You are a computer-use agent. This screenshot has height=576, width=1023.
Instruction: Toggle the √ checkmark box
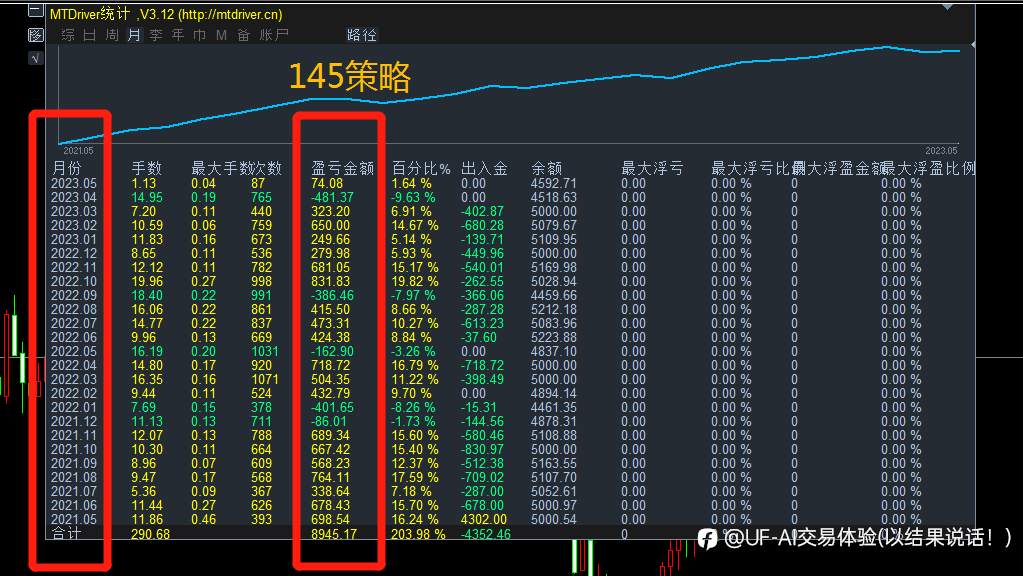(35, 59)
